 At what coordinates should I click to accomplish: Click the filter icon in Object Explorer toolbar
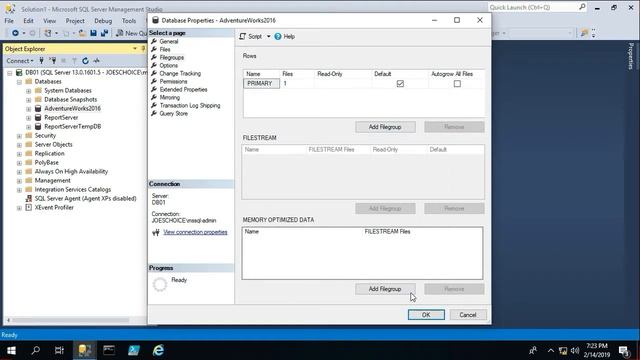(74, 61)
